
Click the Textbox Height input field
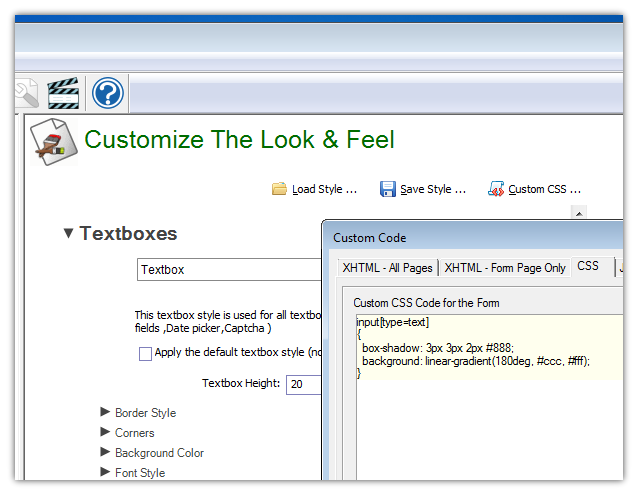304,384
